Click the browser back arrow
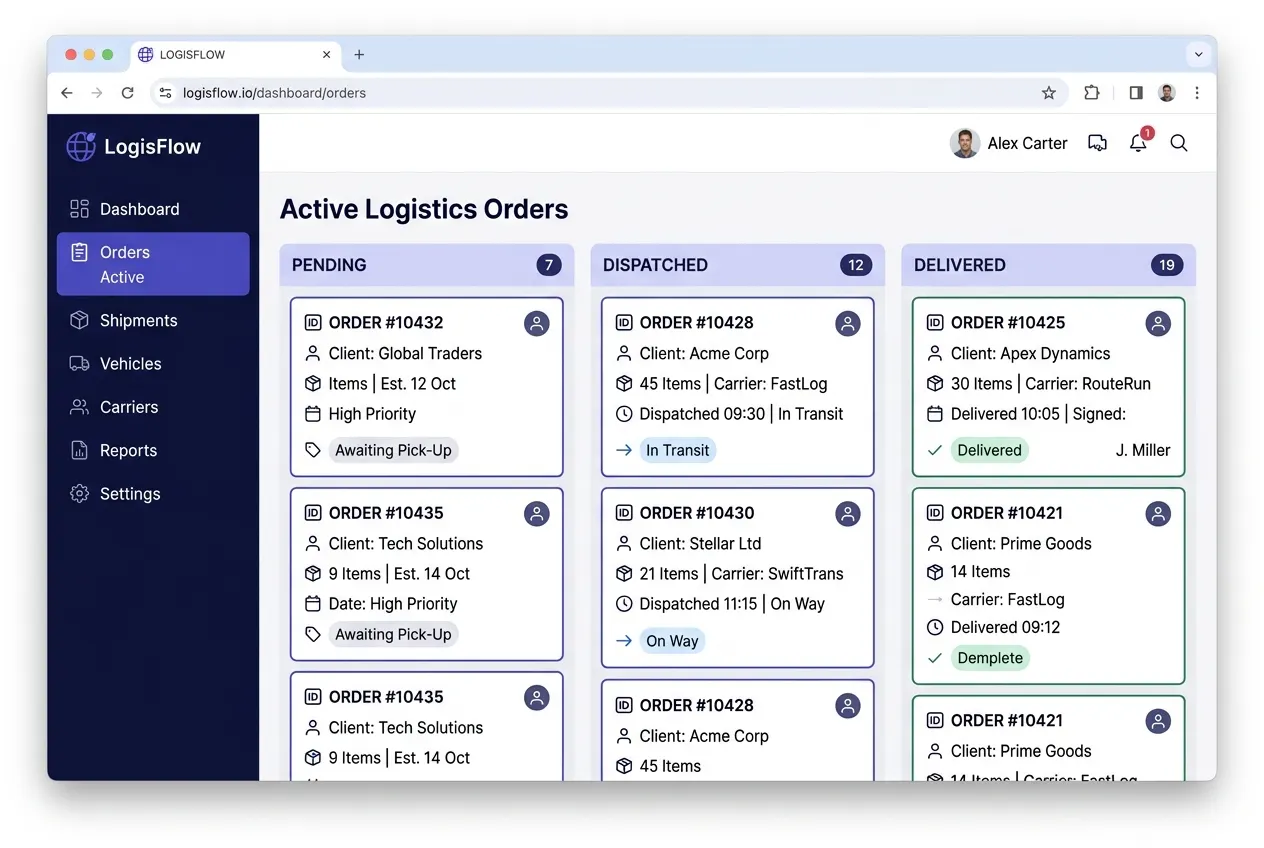This screenshot has width=1264, height=848. click(67, 93)
